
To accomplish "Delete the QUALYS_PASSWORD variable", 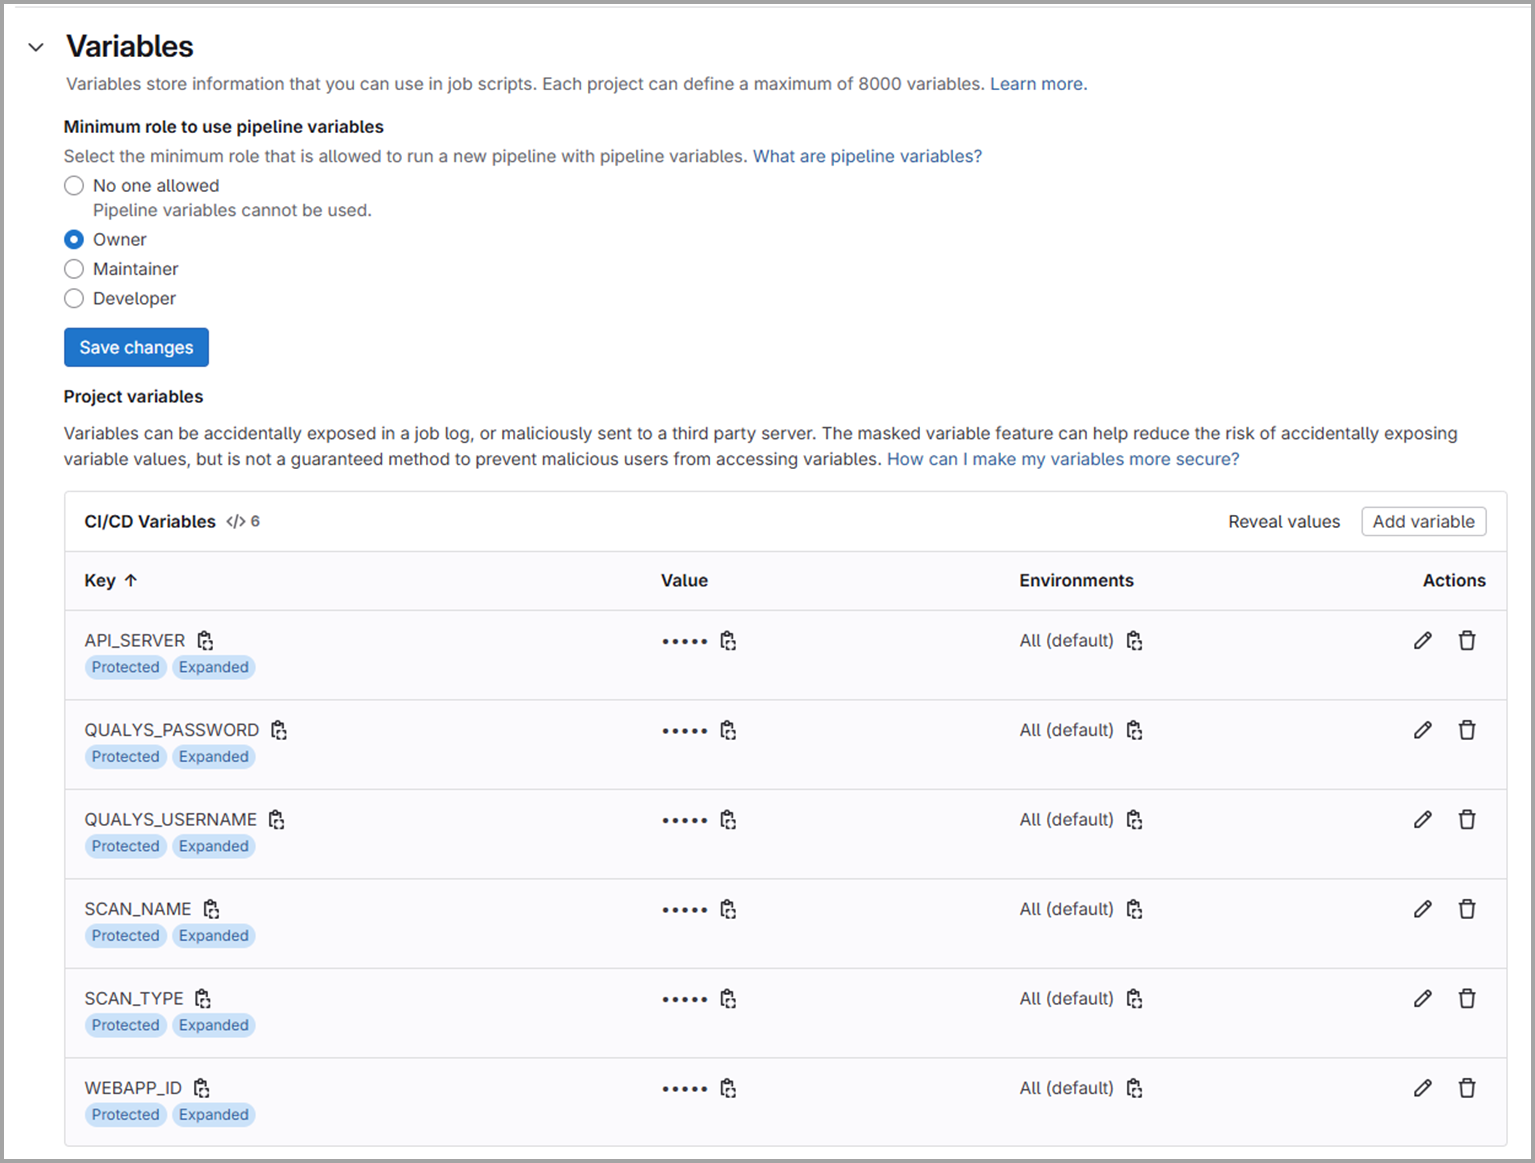I will click(x=1467, y=730).
